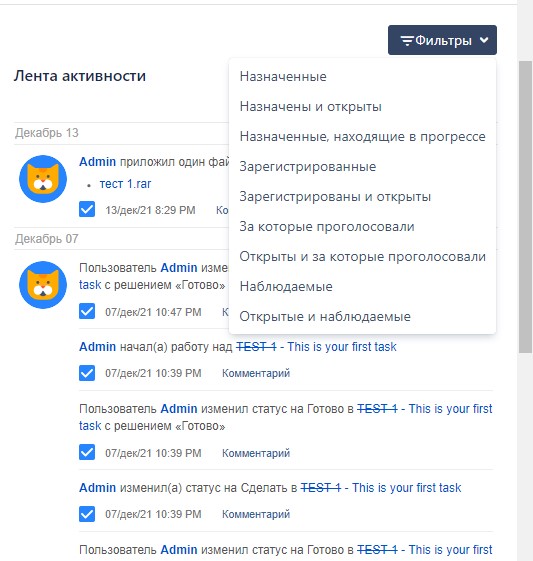Image resolution: width=533 pixels, height=561 pixels.
Task: Open TEST-1 link in начал(а) работу entry
Action: [256, 347]
